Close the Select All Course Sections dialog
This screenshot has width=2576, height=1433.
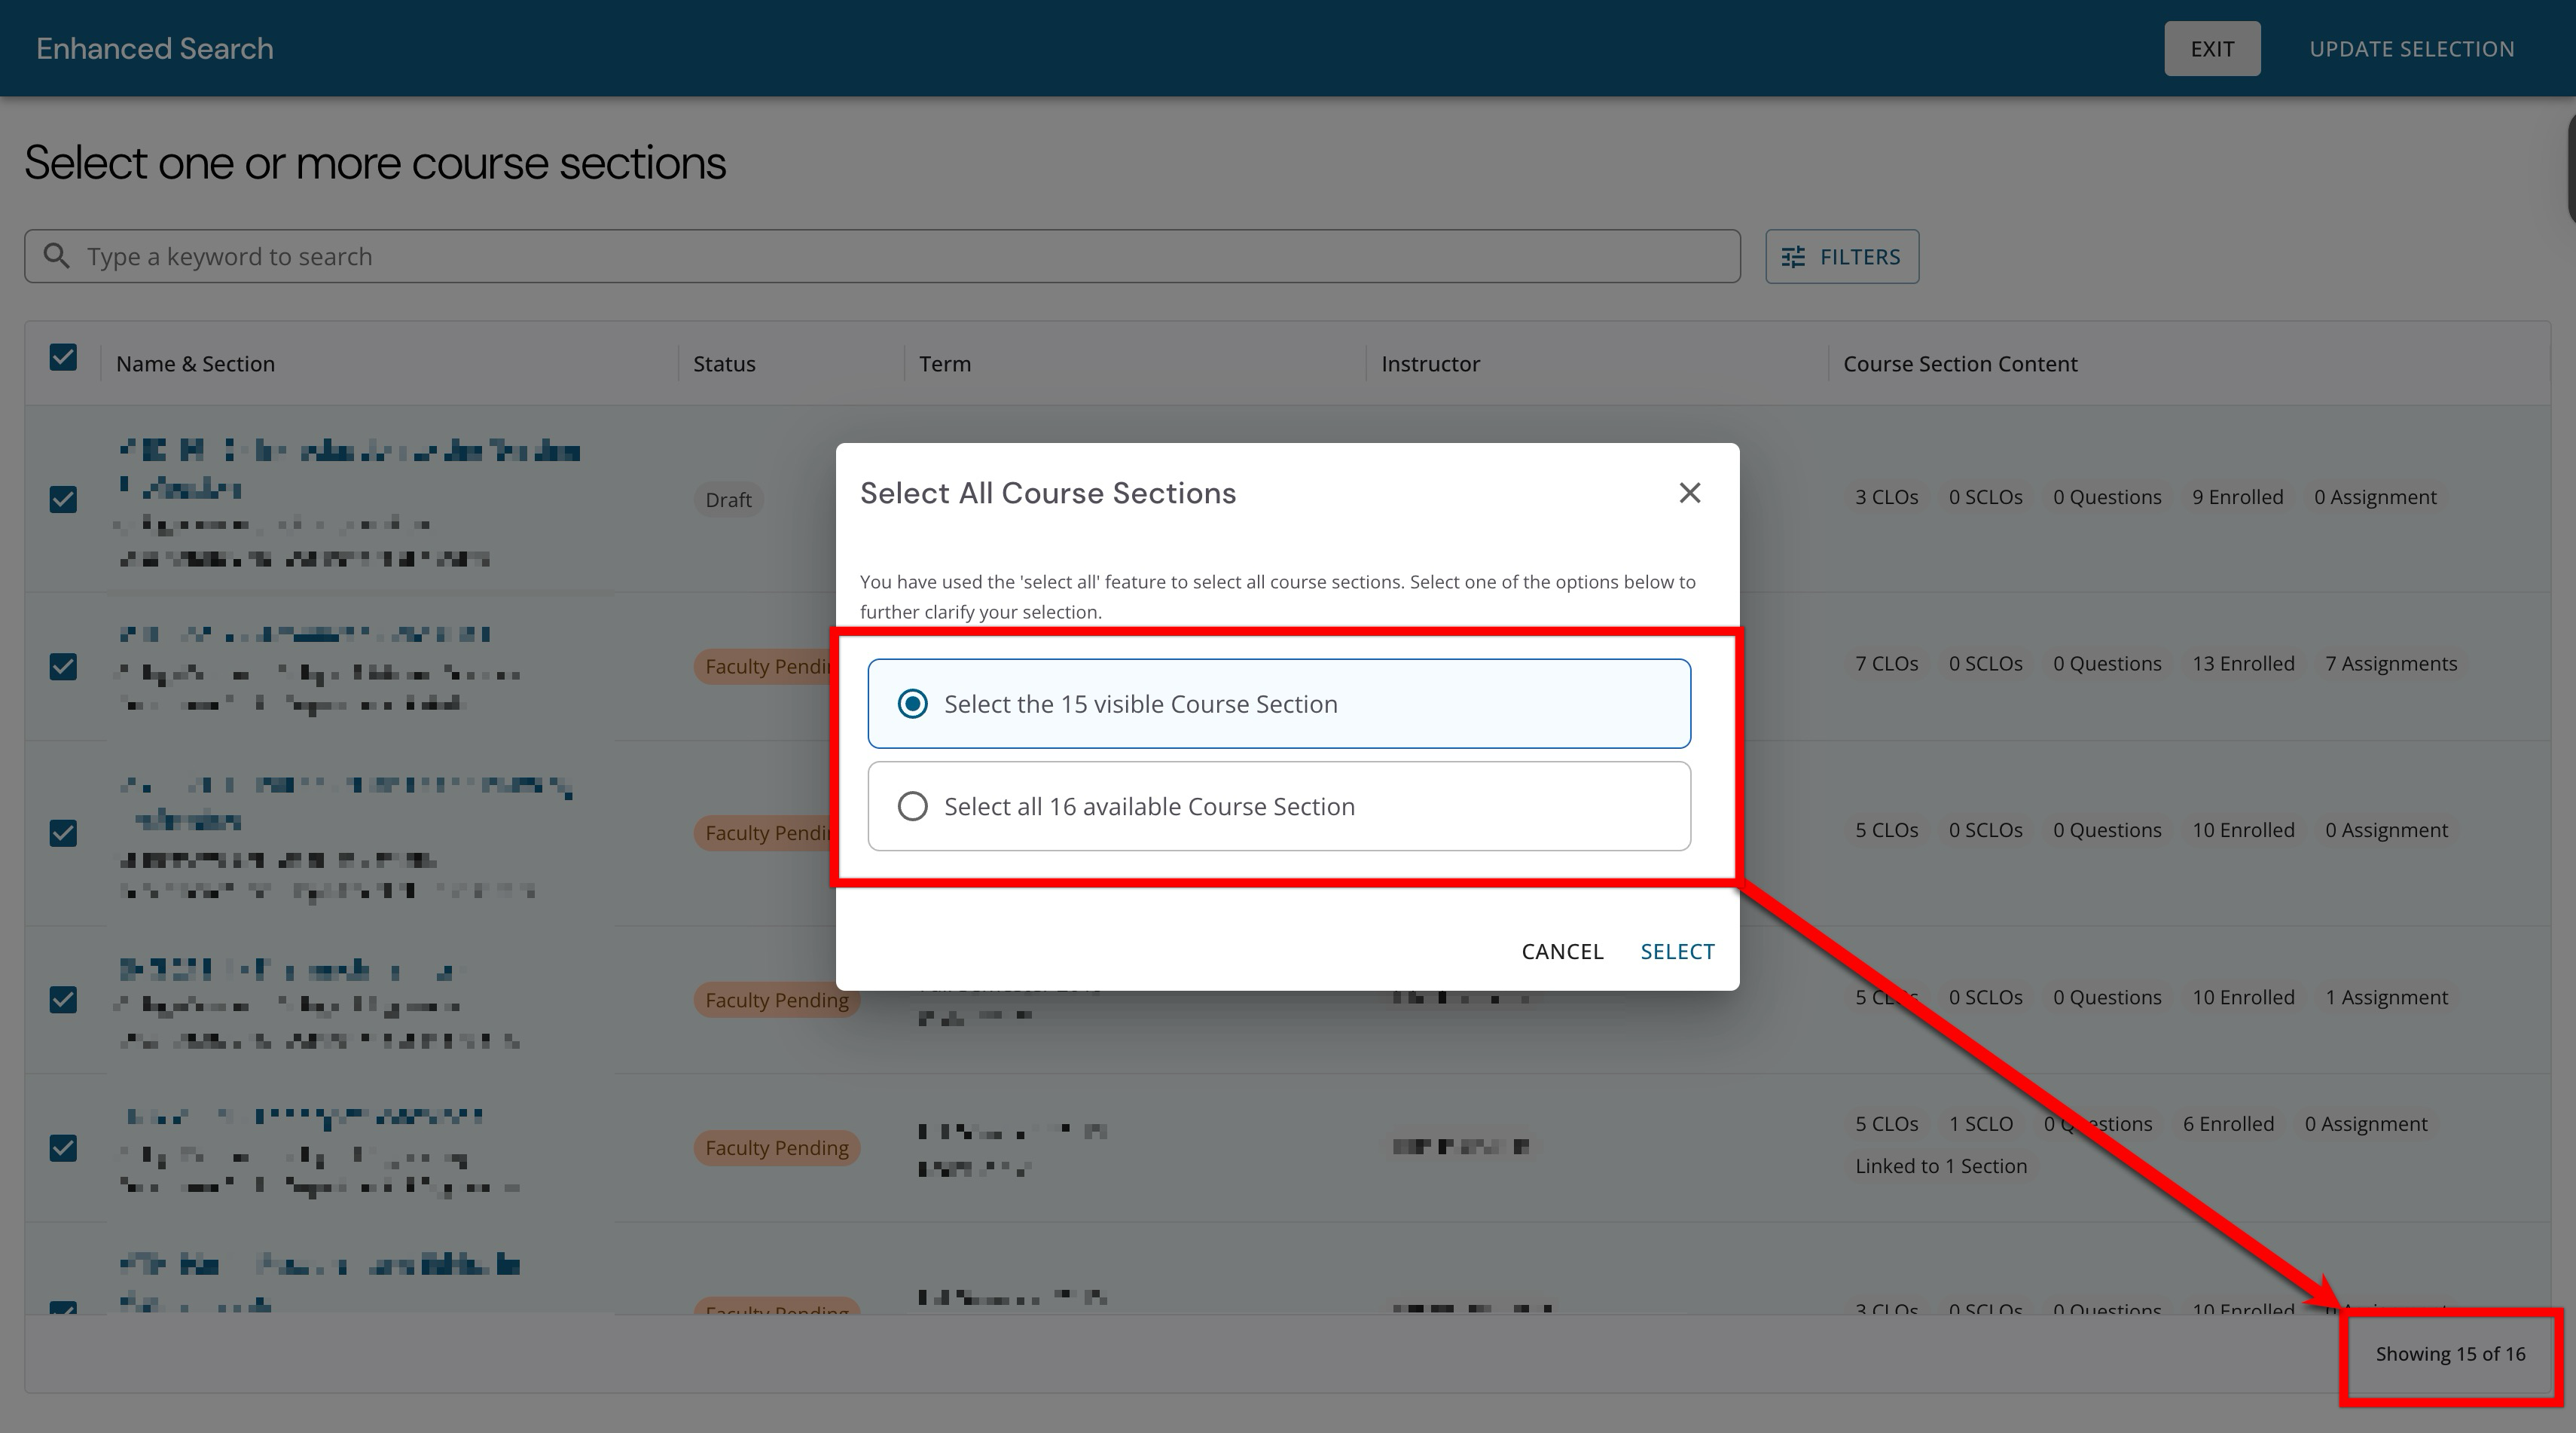click(1689, 493)
